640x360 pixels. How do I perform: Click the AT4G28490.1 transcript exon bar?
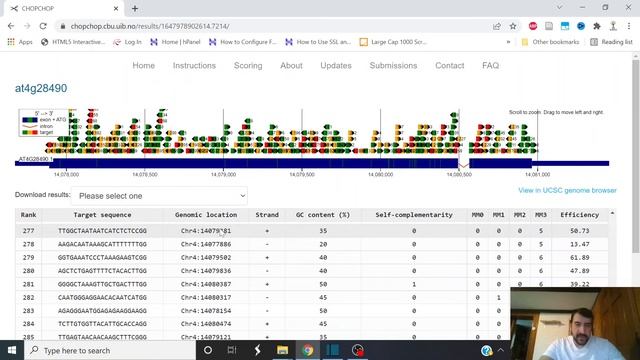[x=253, y=163]
